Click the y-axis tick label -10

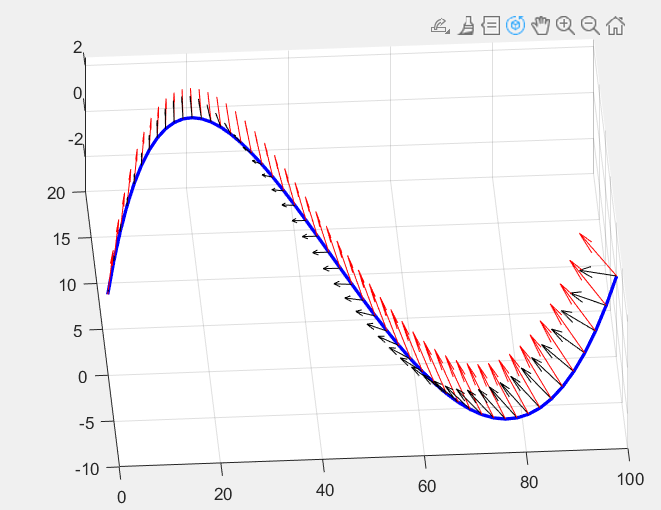(x=88, y=468)
